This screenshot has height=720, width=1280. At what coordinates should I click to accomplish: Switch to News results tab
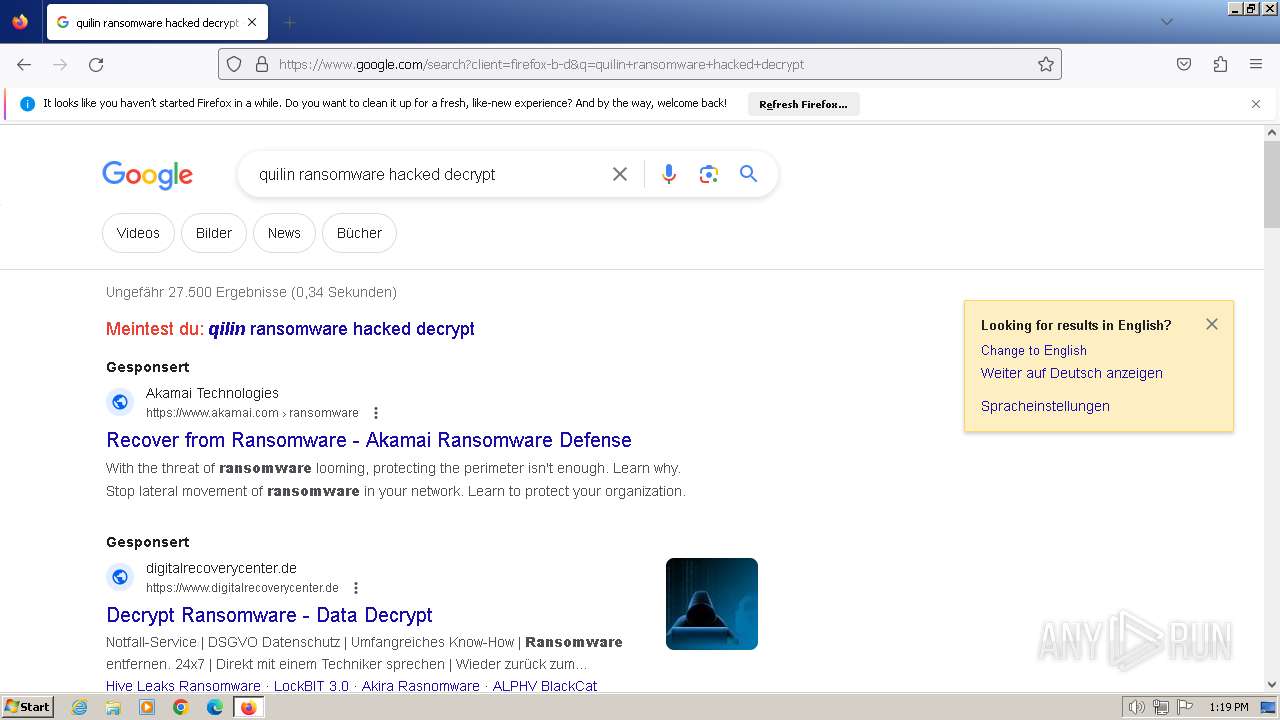(284, 233)
